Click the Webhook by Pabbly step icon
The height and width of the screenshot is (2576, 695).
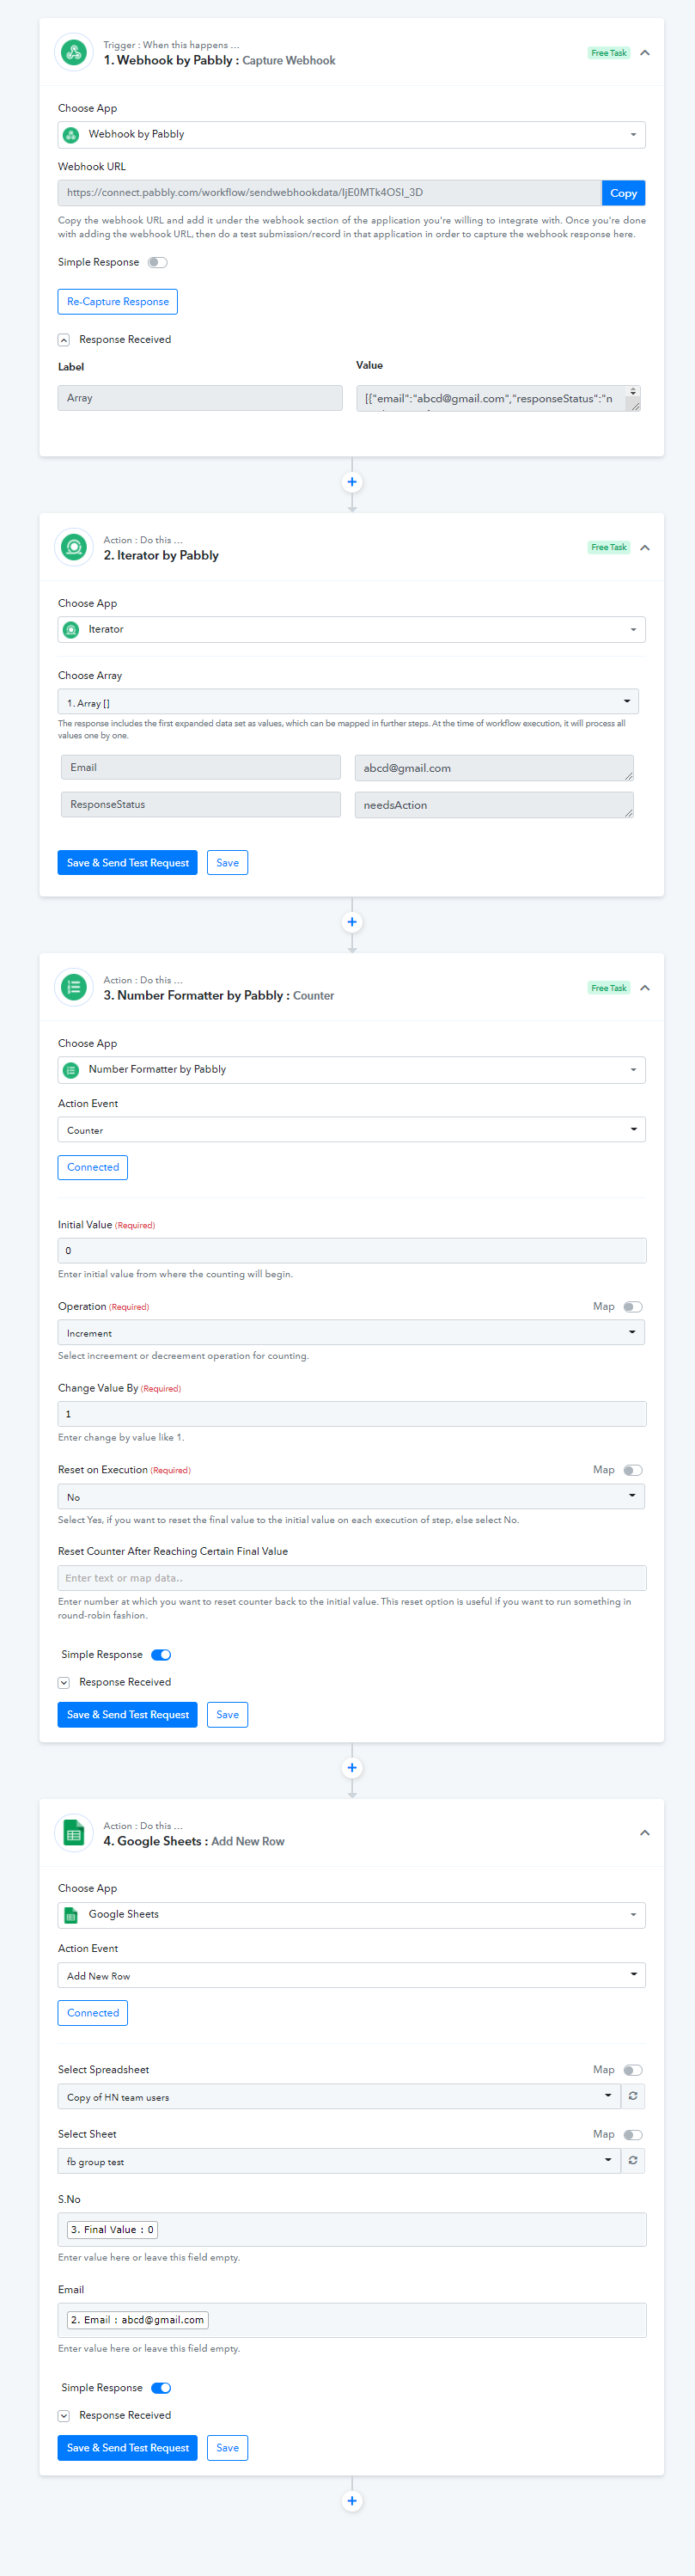(x=73, y=52)
